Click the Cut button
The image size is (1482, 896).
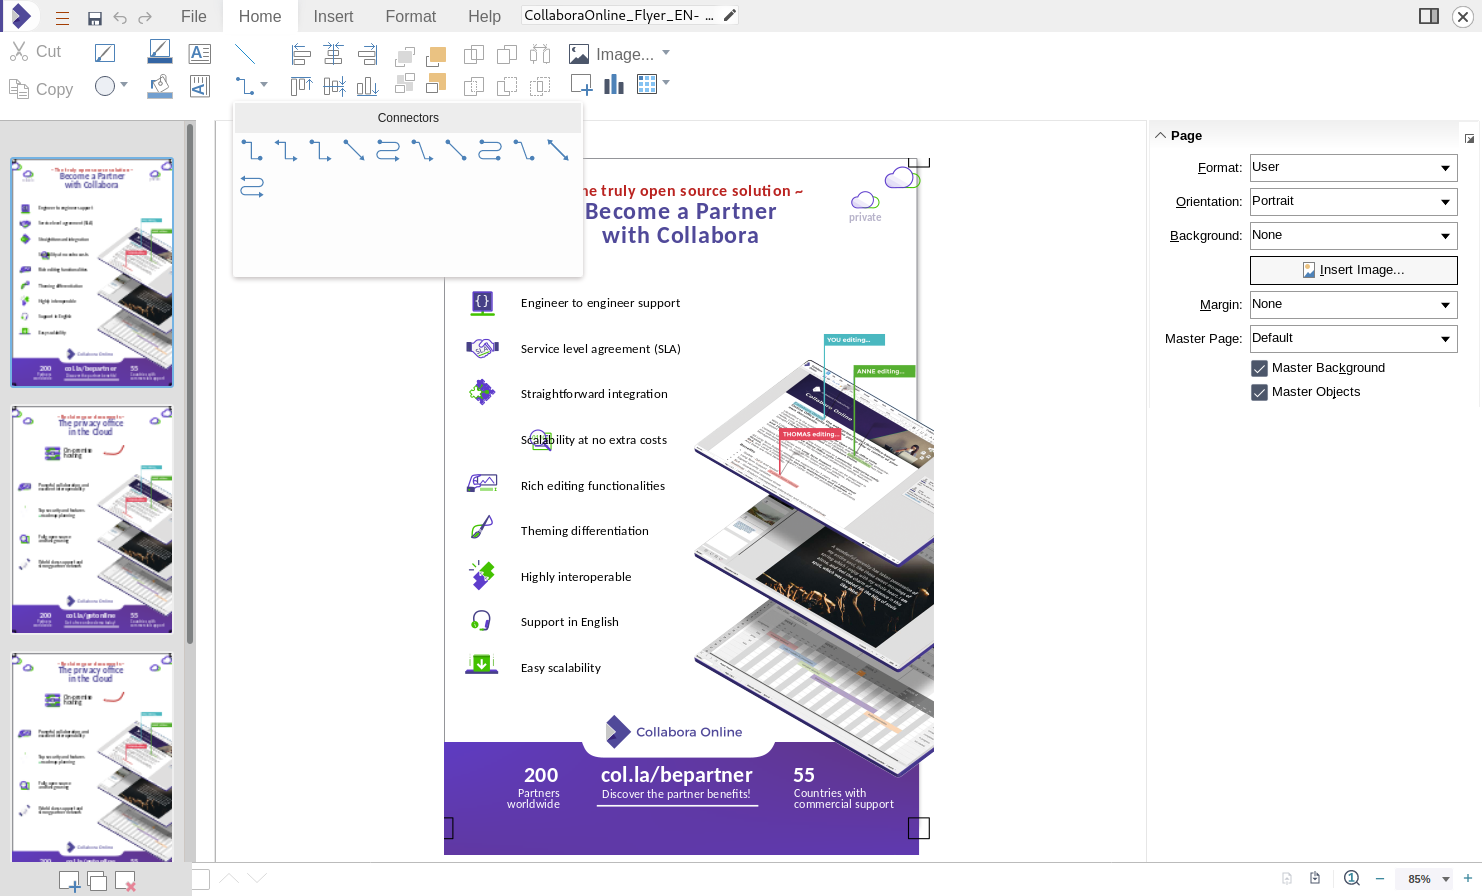pos(37,52)
